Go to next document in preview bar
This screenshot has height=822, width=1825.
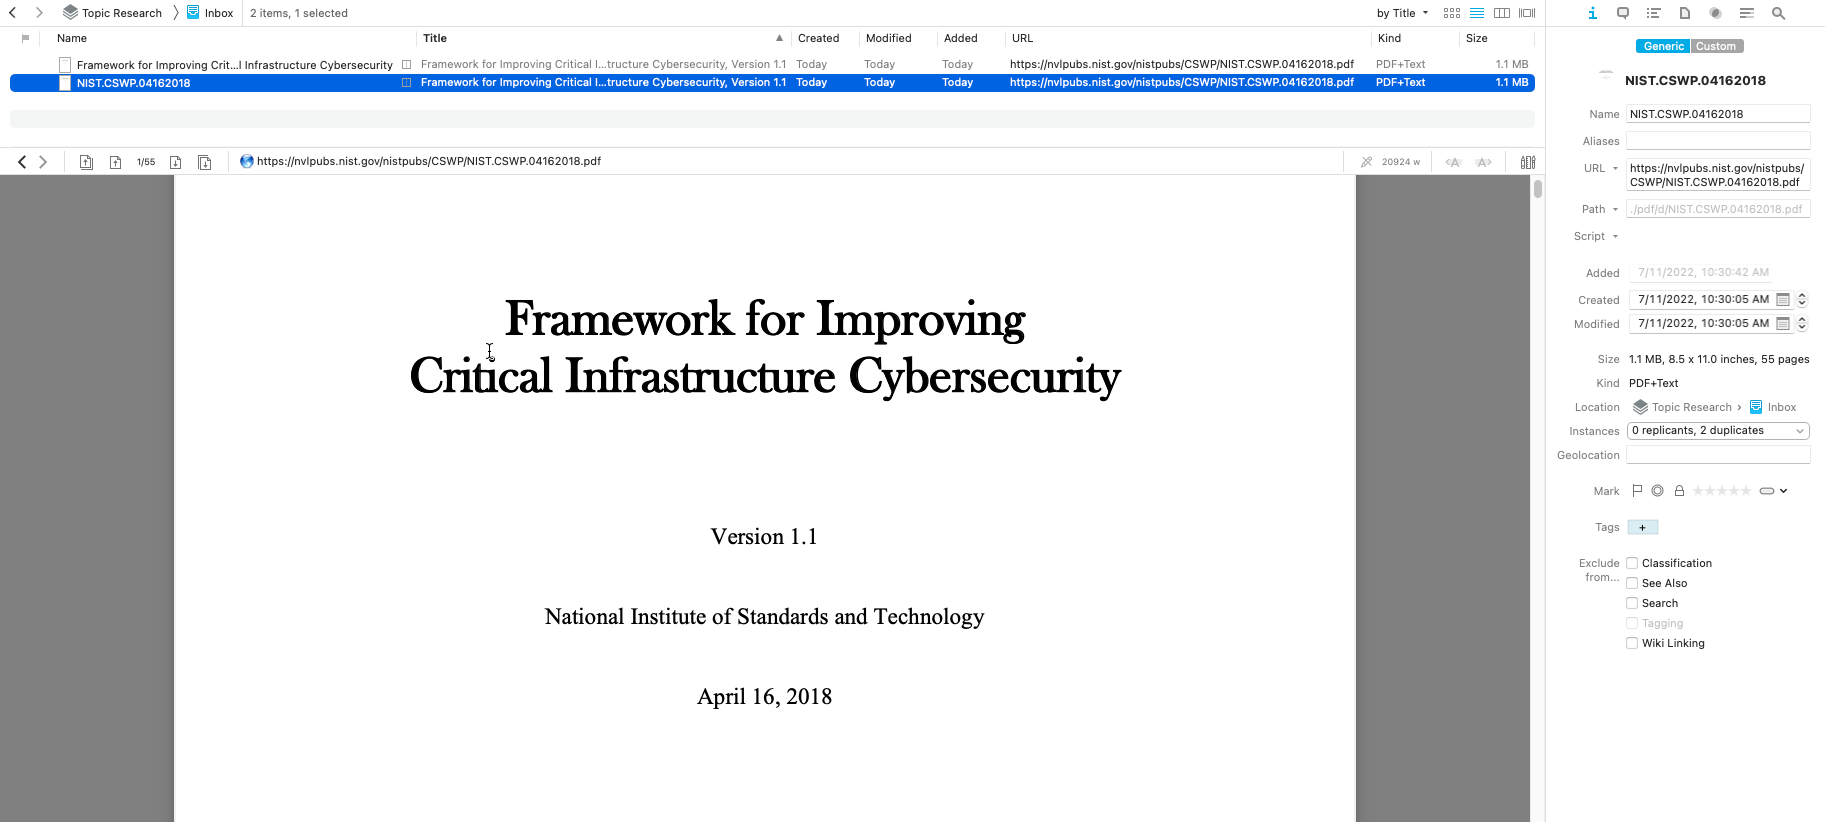pos(43,161)
